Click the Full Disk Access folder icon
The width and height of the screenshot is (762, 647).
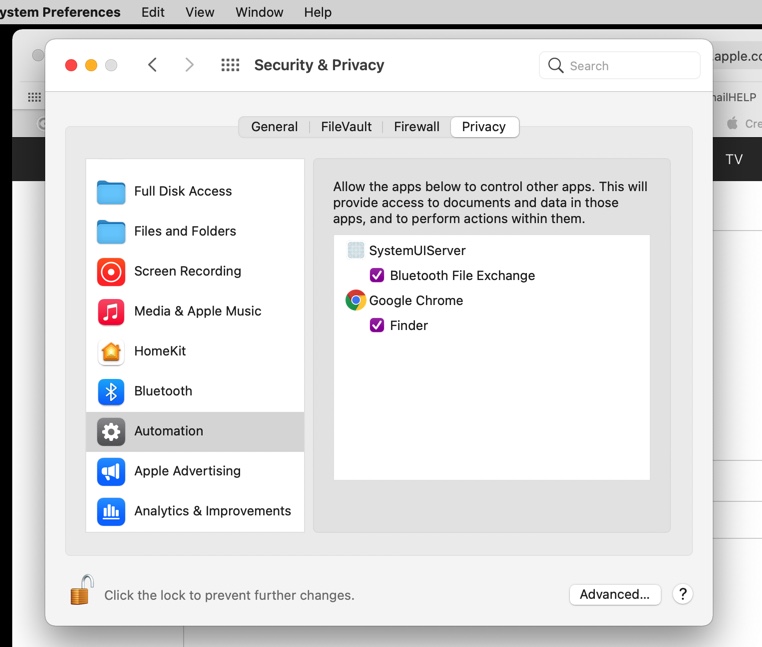[x=111, y=192]
